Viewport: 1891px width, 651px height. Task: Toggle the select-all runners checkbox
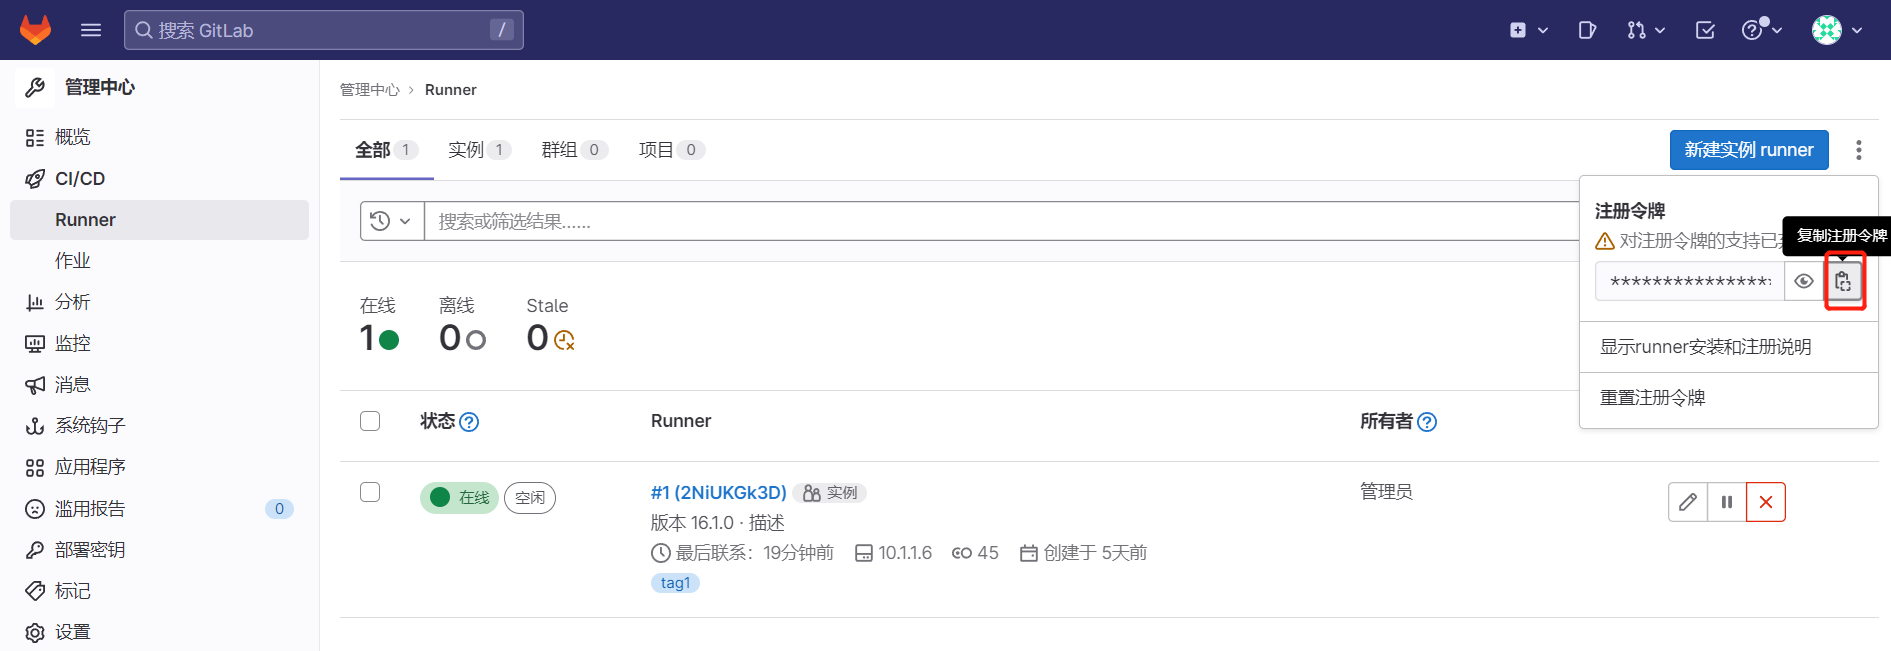(x=370, y=421)
